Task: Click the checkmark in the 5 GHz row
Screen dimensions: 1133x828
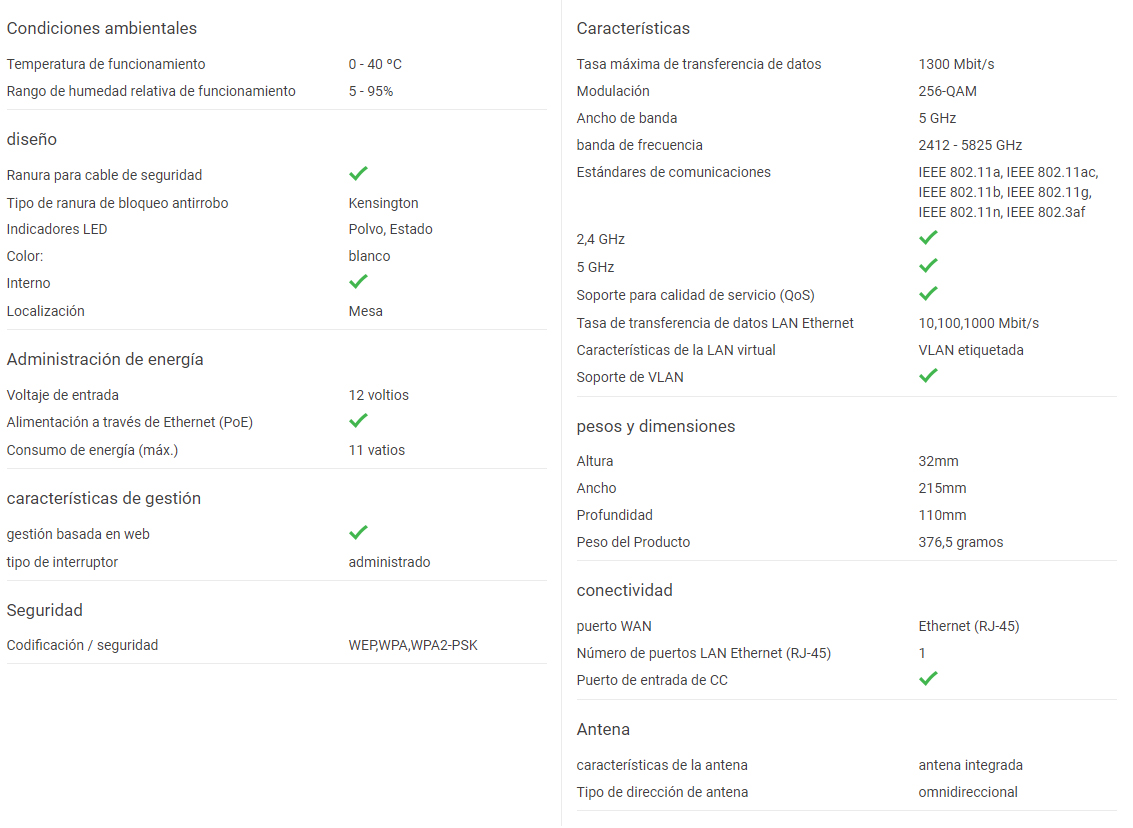Action: click(x=929, y=266)
